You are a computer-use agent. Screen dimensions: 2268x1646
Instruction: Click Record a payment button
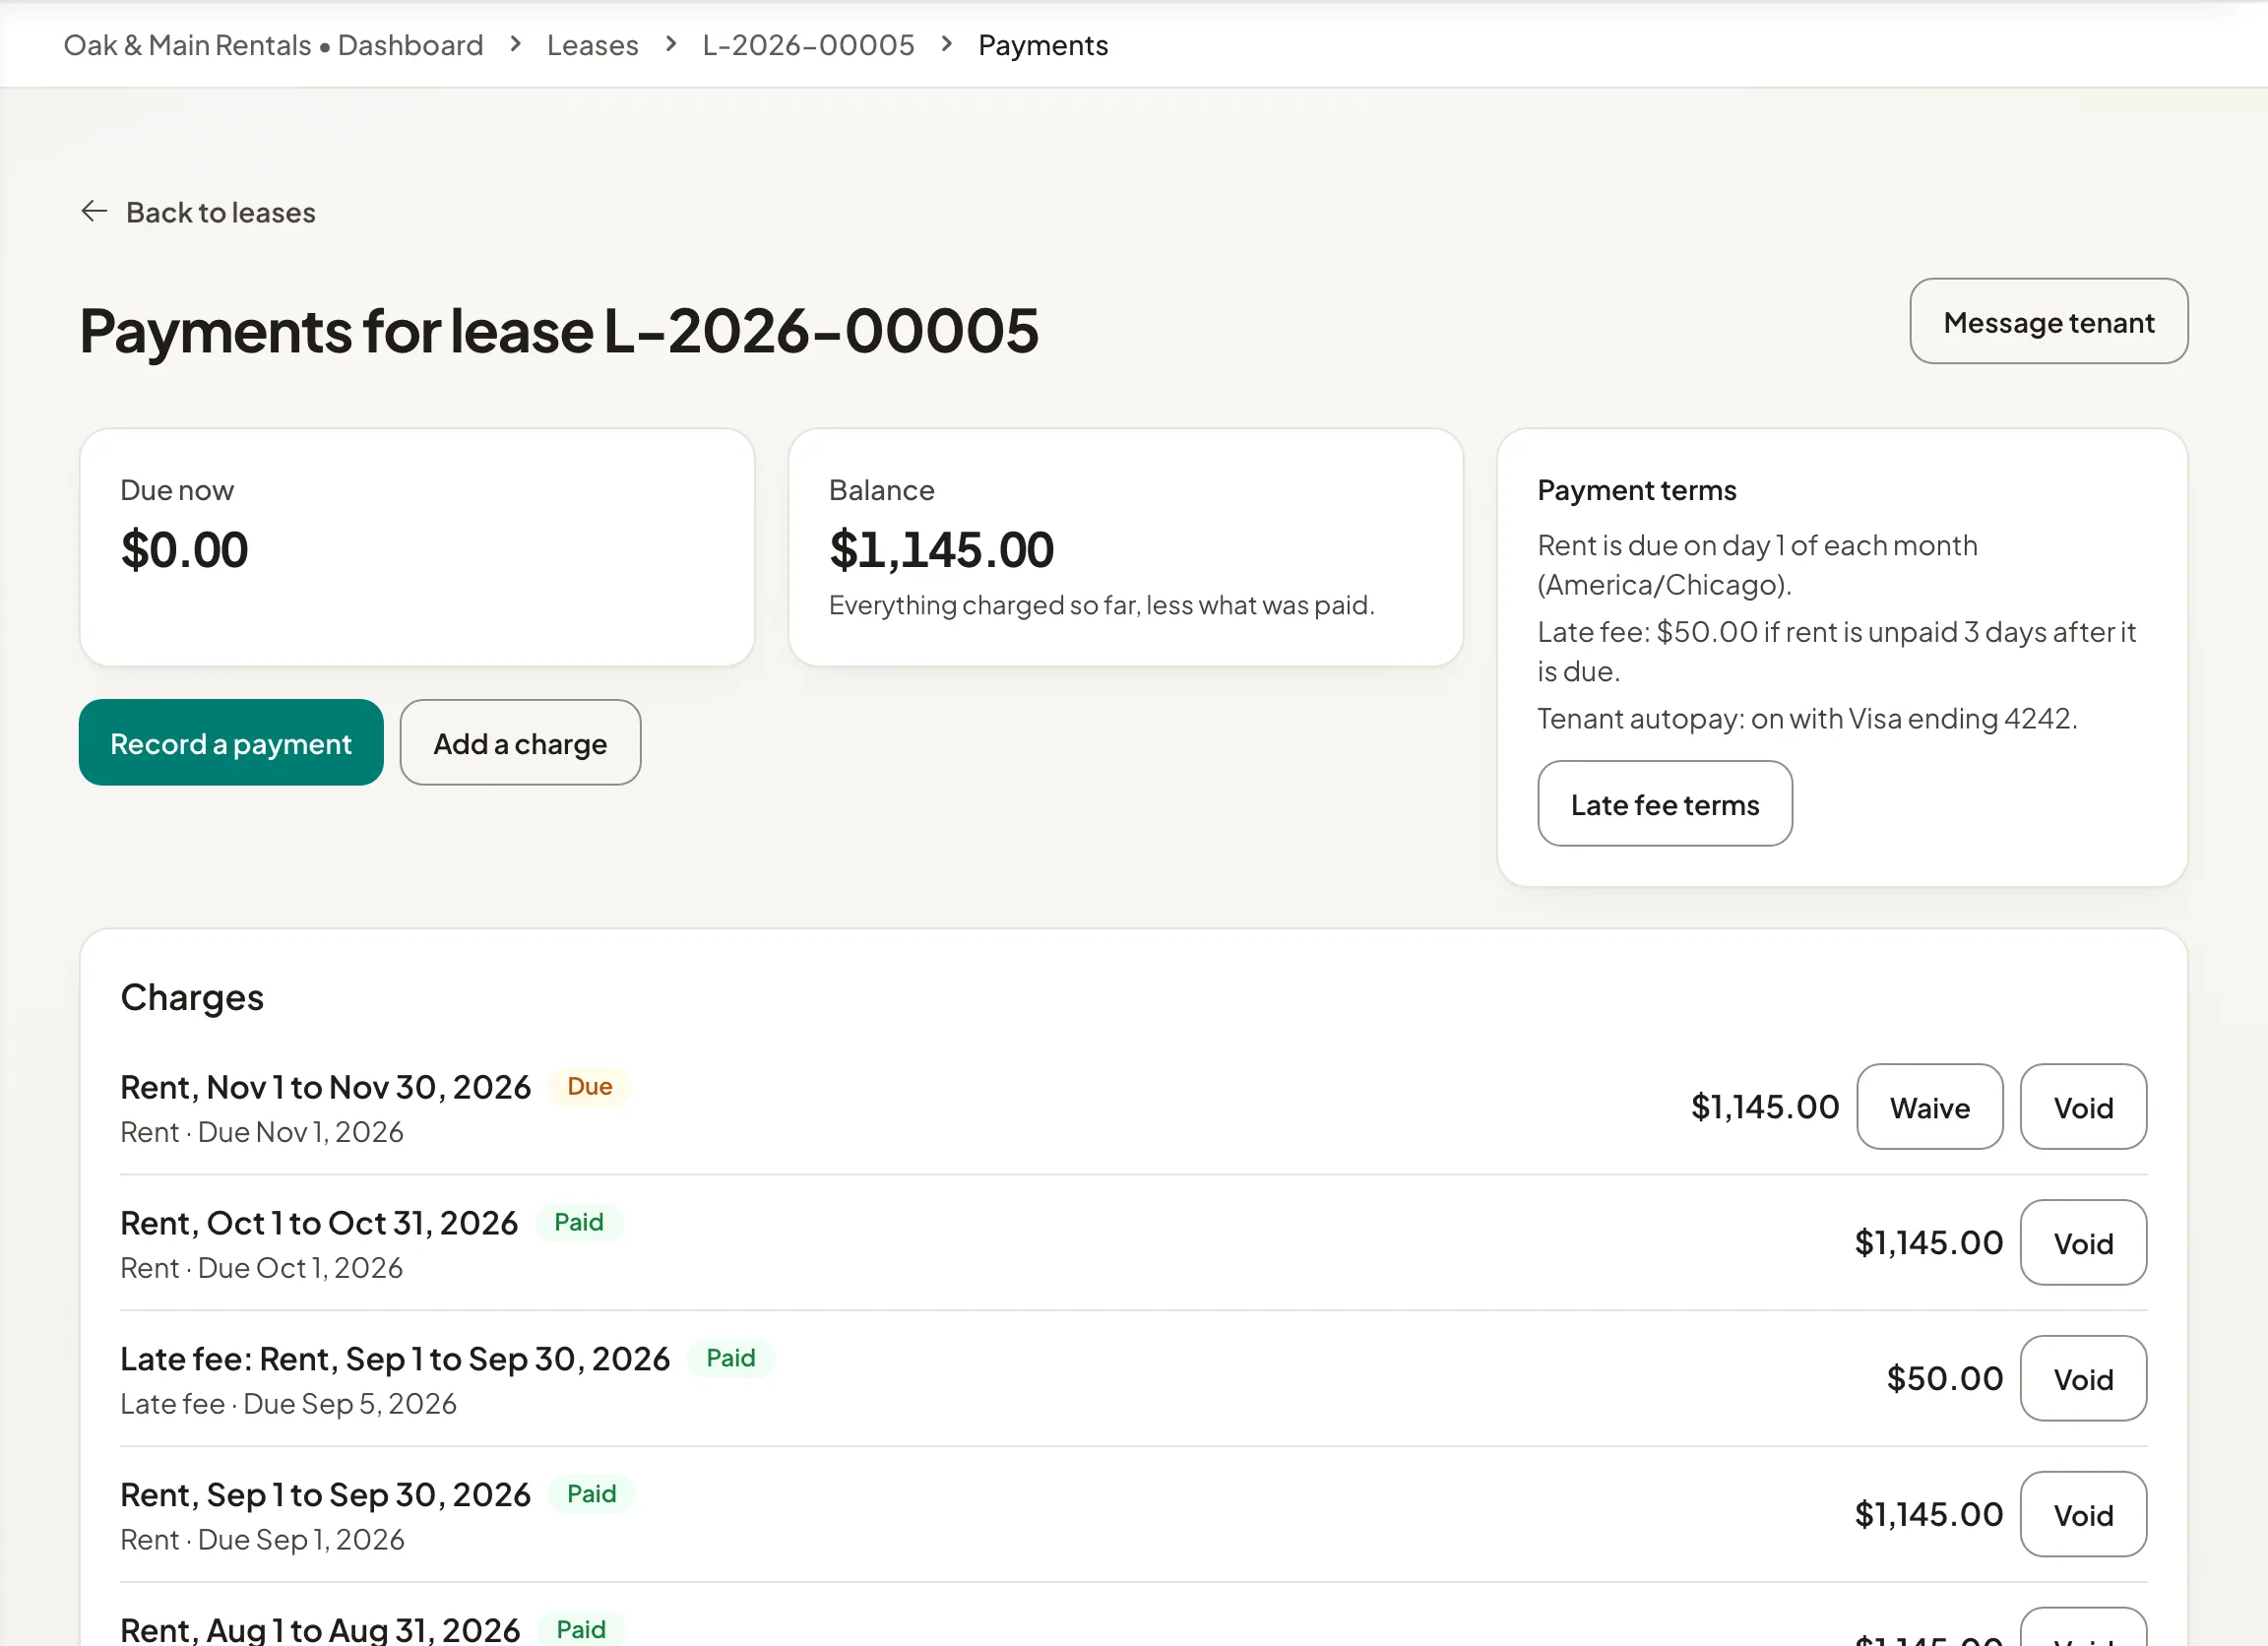(231, 743)
